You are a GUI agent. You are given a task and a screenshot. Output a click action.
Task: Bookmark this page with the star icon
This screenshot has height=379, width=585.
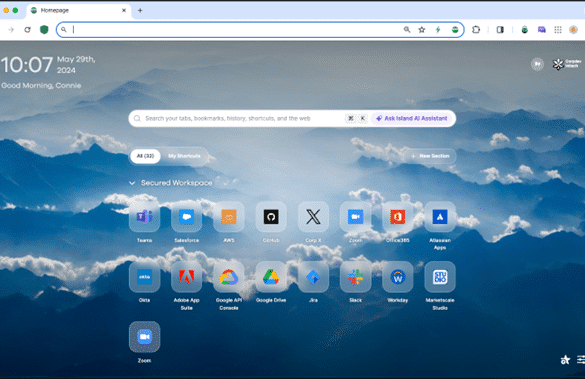(422, 29)
